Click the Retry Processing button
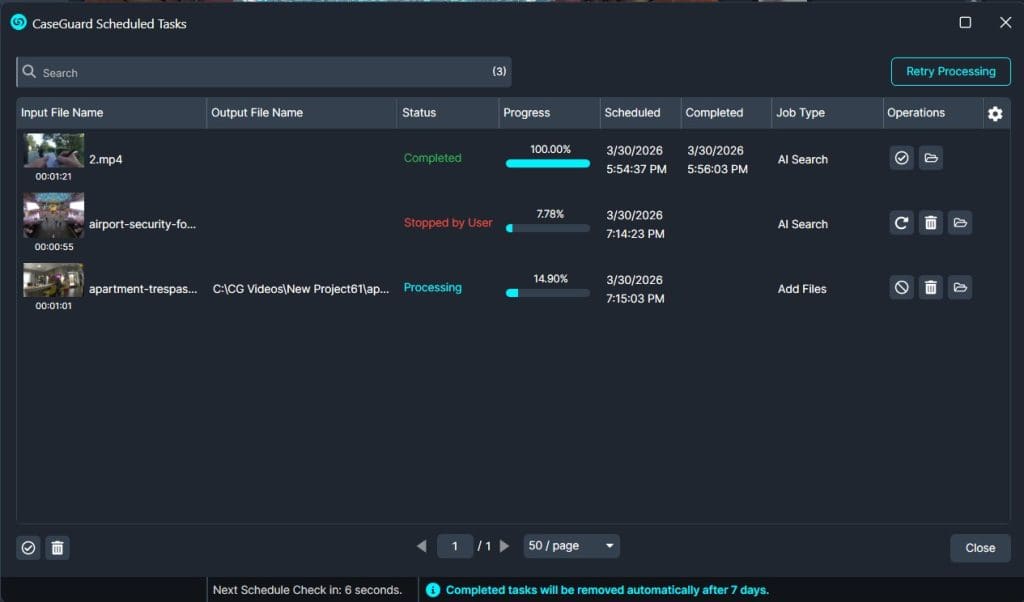 (950, 72)
